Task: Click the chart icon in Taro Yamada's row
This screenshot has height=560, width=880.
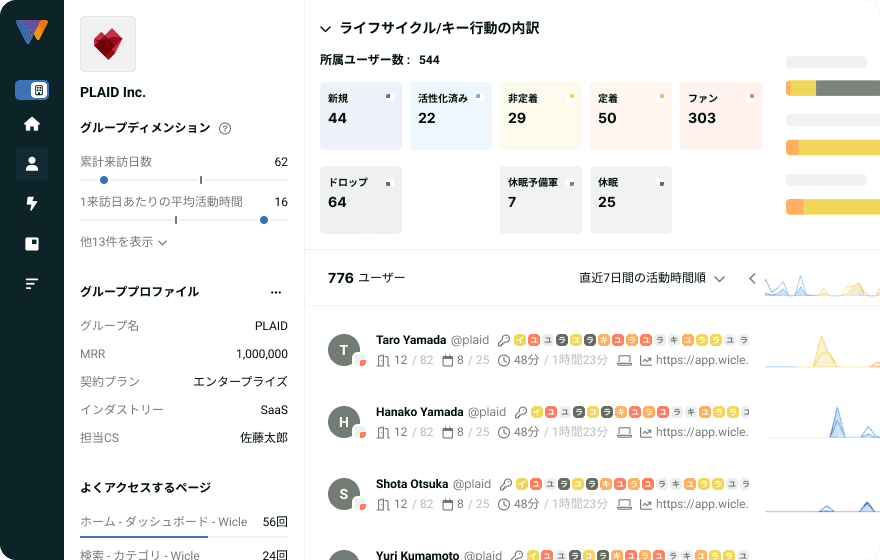Action: point(645,360)
